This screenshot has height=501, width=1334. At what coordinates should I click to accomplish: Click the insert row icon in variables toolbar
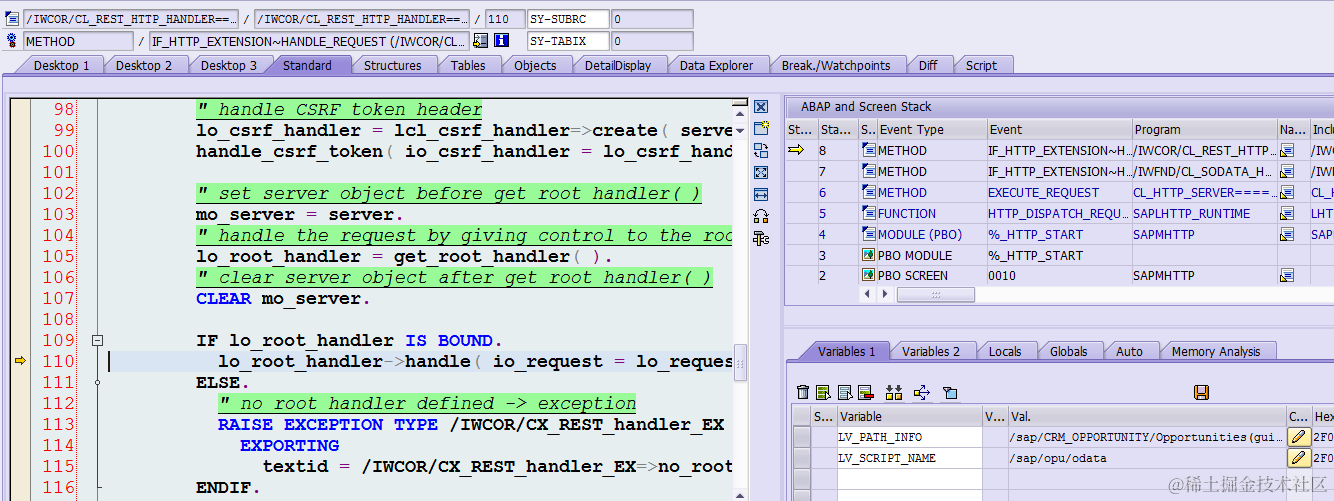pyautogui.click(x=823, y=392)
